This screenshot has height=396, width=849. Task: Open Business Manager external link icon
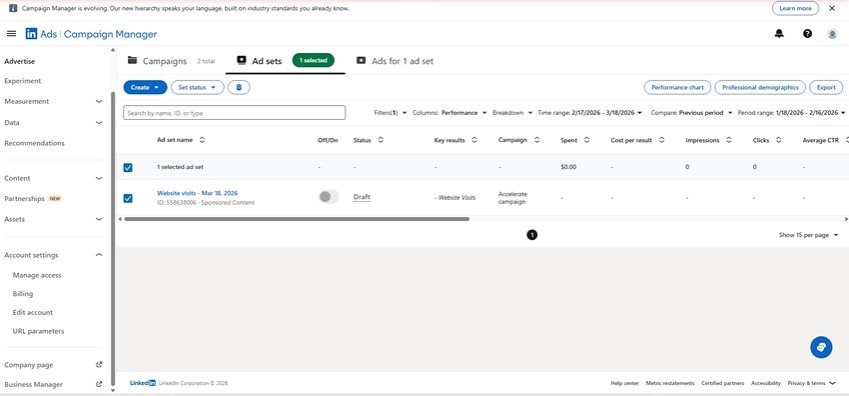coord(99,384)
